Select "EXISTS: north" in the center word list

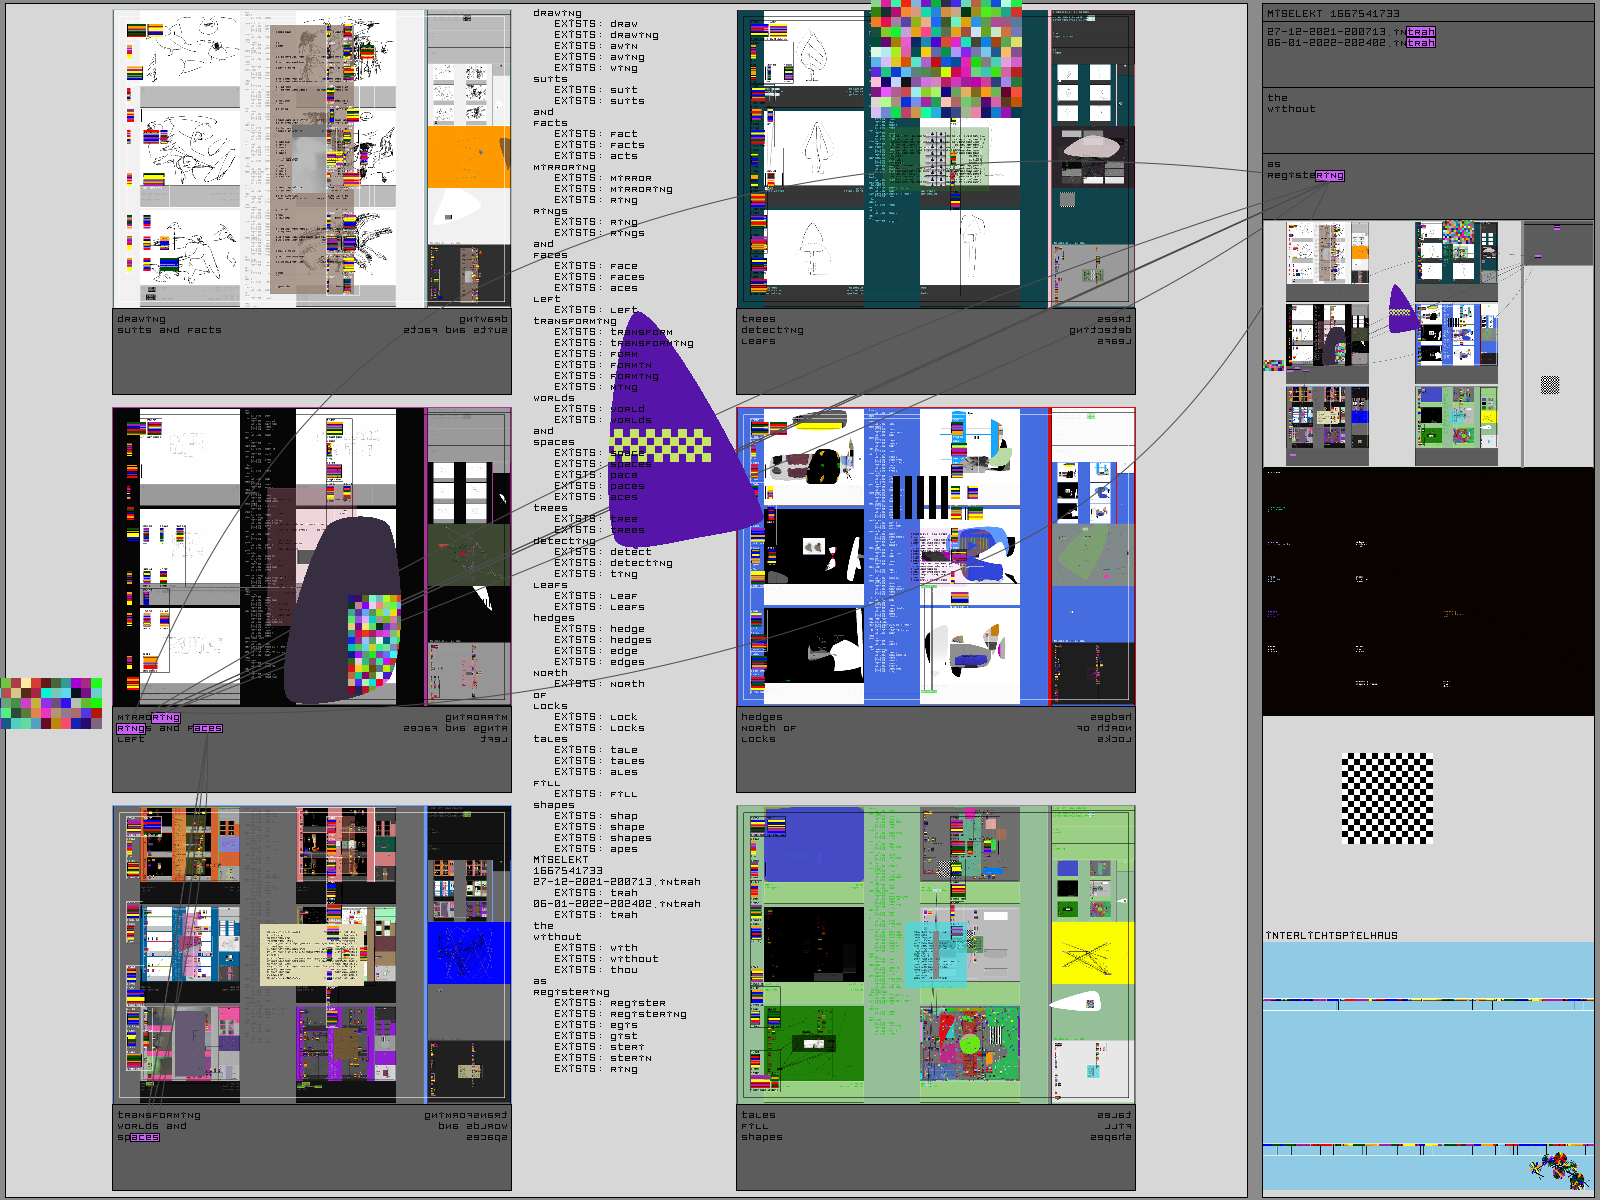tap(599, 684)
